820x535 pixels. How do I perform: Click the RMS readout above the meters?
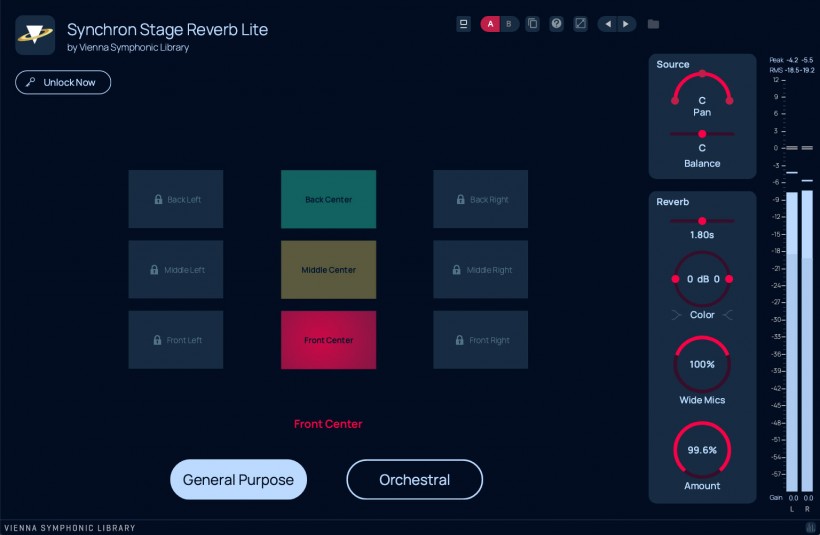click(x=791, y=70)
